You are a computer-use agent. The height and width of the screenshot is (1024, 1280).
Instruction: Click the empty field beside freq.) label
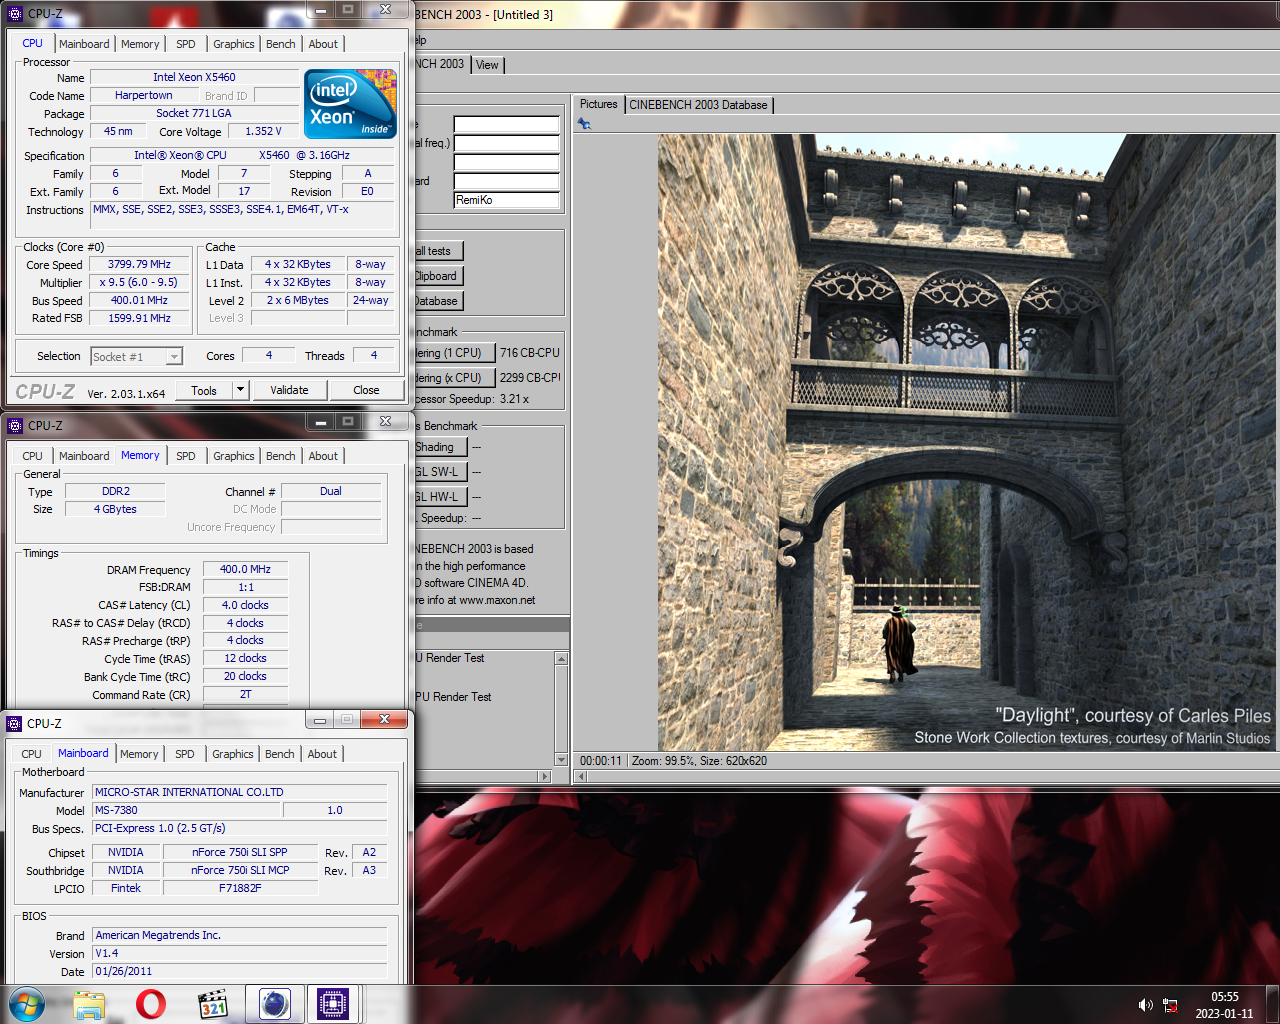(506, 143)
